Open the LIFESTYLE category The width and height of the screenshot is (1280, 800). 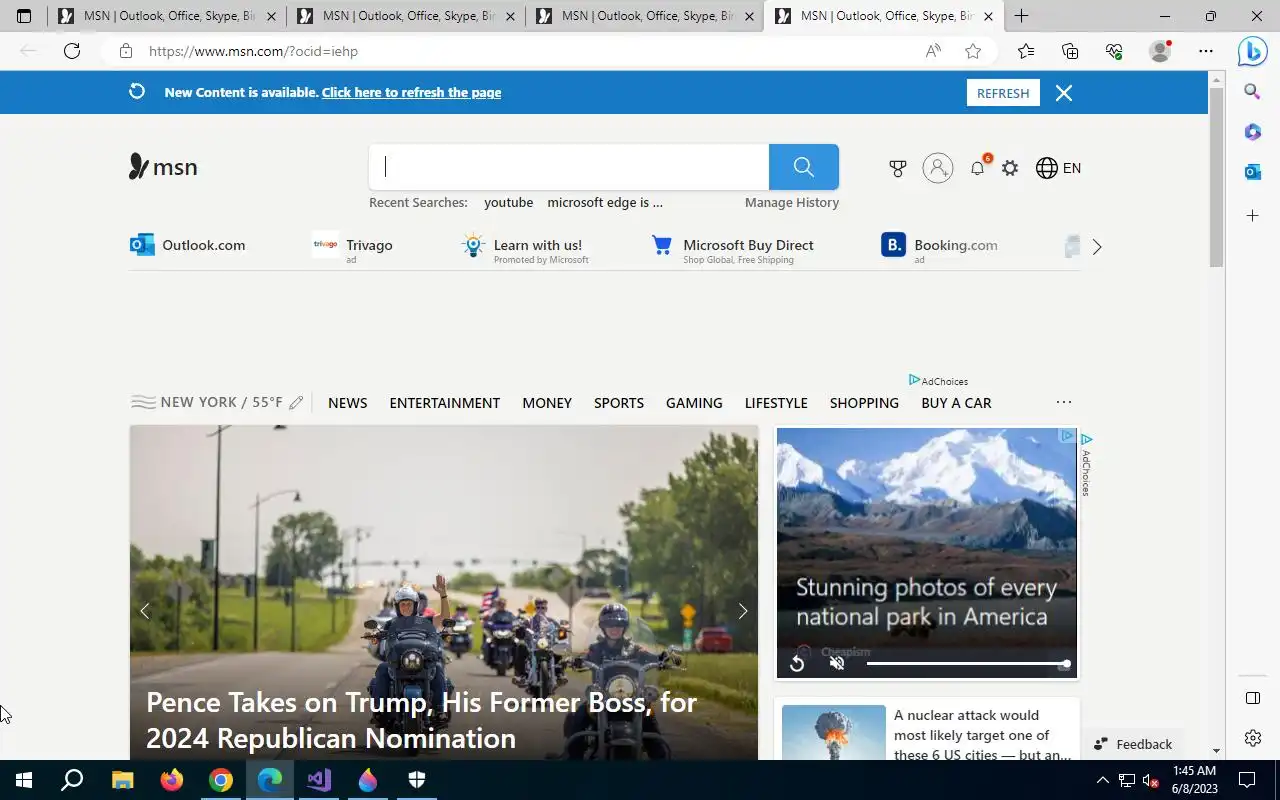[x=776, y=403]
